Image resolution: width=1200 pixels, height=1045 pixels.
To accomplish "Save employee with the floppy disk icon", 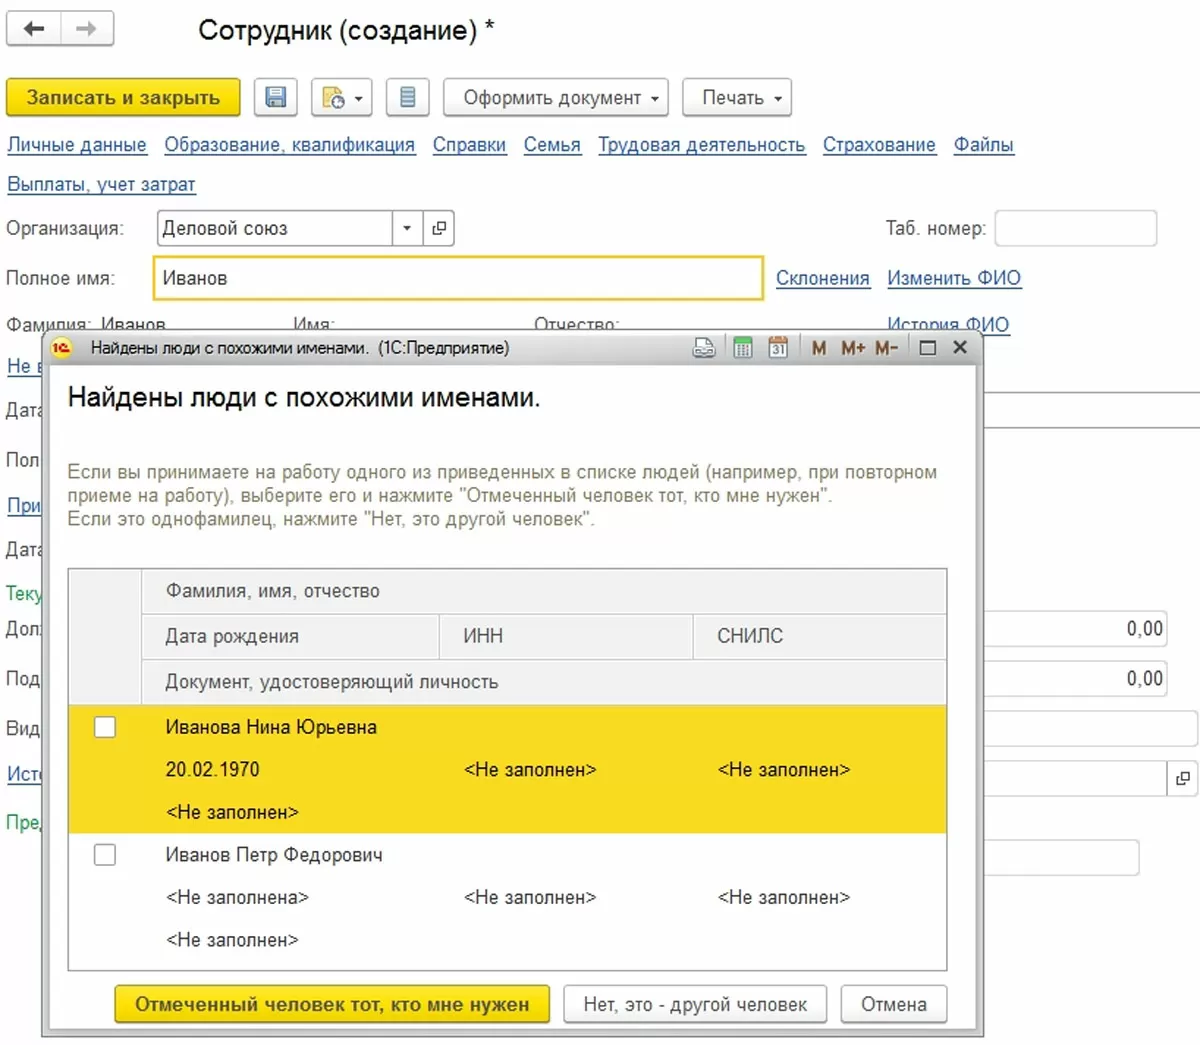I will (275, 98).
